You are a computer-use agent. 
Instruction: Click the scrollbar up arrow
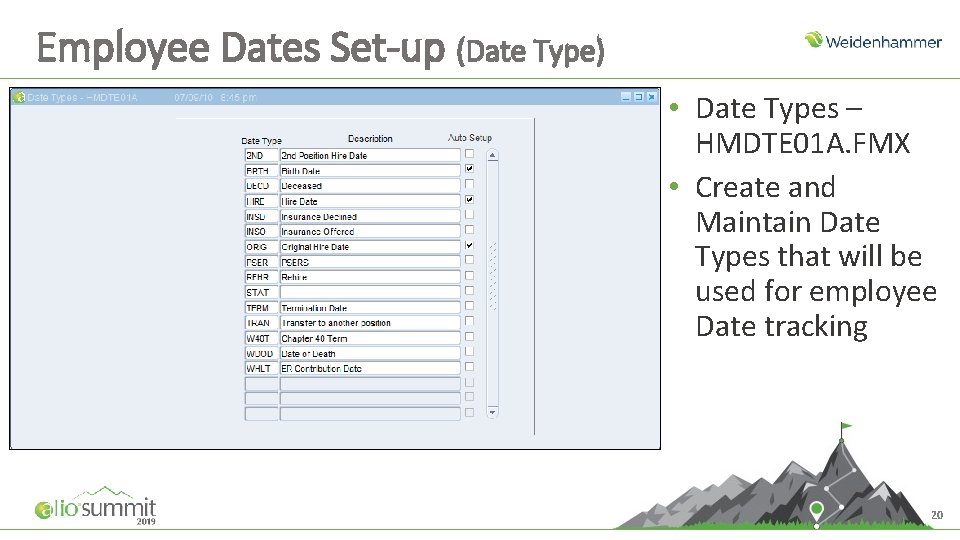[492, 156]
